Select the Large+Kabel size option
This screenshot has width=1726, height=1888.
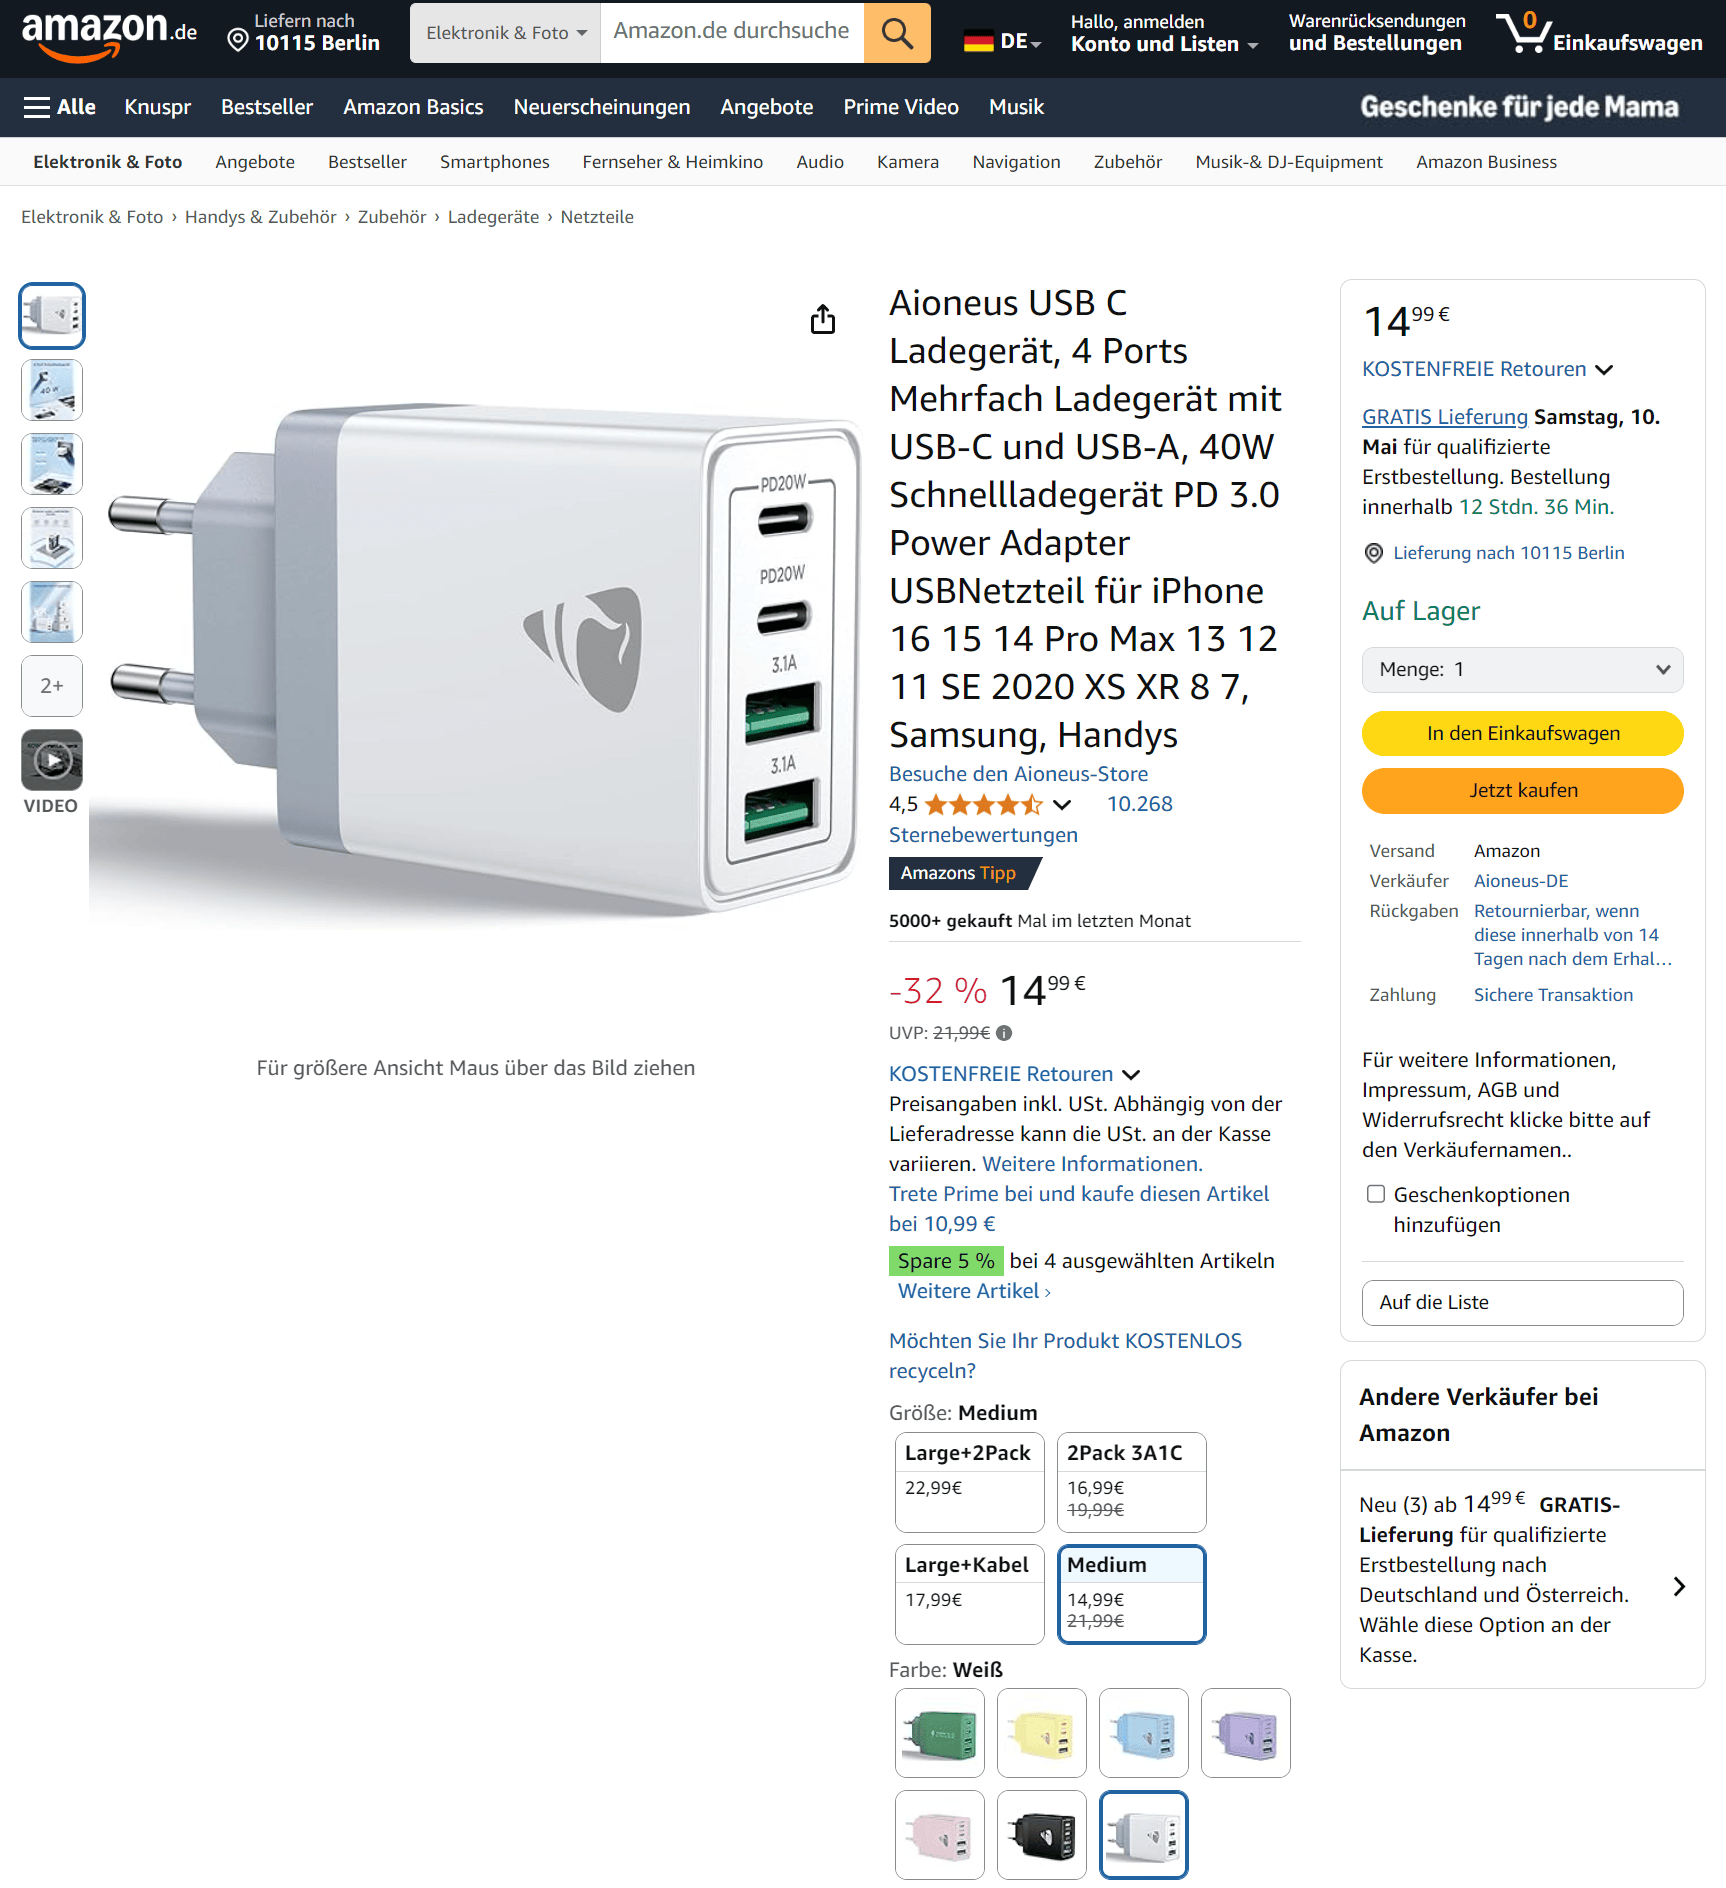point(969,1594)
